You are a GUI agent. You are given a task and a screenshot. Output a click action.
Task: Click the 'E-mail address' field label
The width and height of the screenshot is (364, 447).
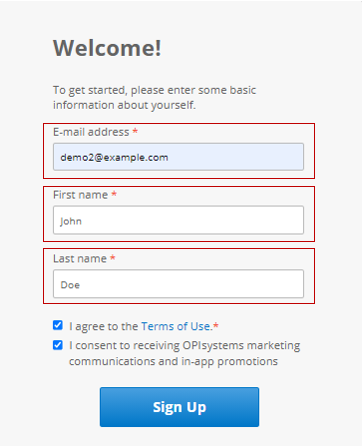91,132
